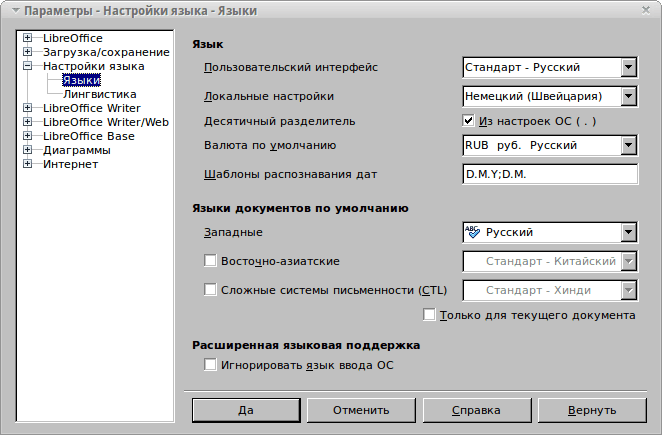Expand the LibreOffice Writer node
The height and width of the screenshot is (435, 662).
click(x=27, y=108)
